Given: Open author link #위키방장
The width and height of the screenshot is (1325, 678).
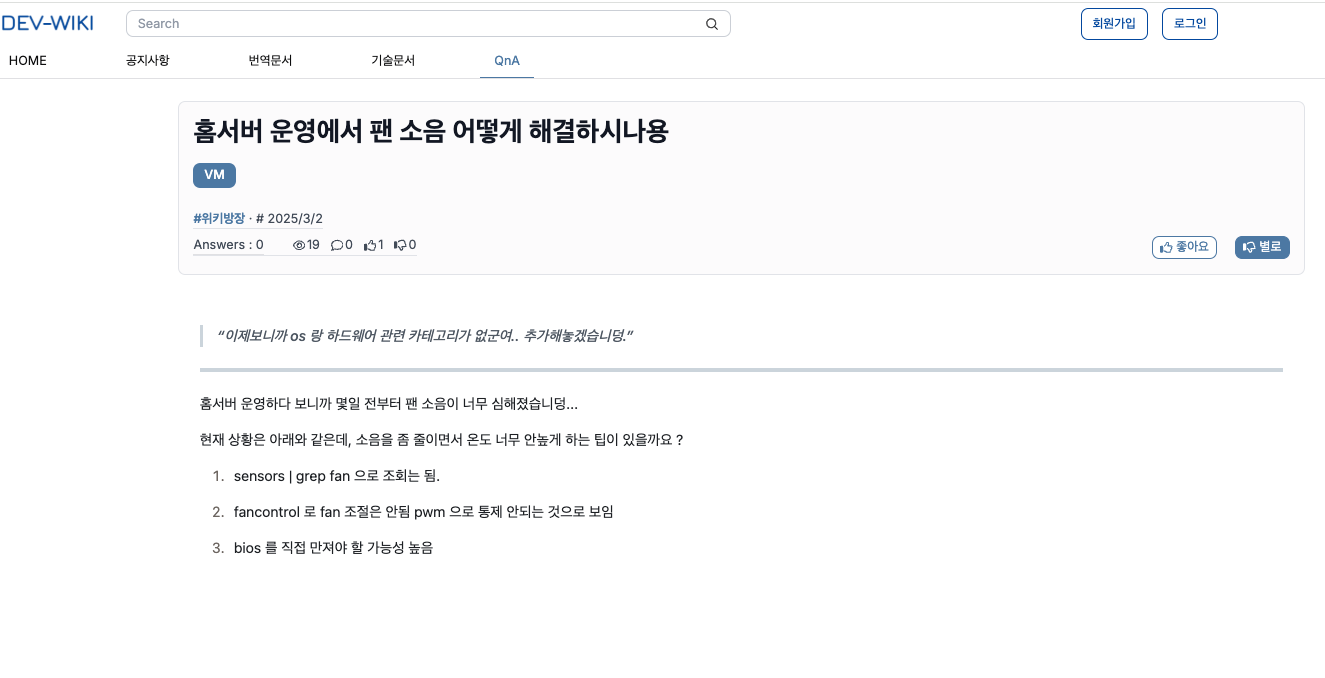Looking at the screenshot, I should click(219, 218).
